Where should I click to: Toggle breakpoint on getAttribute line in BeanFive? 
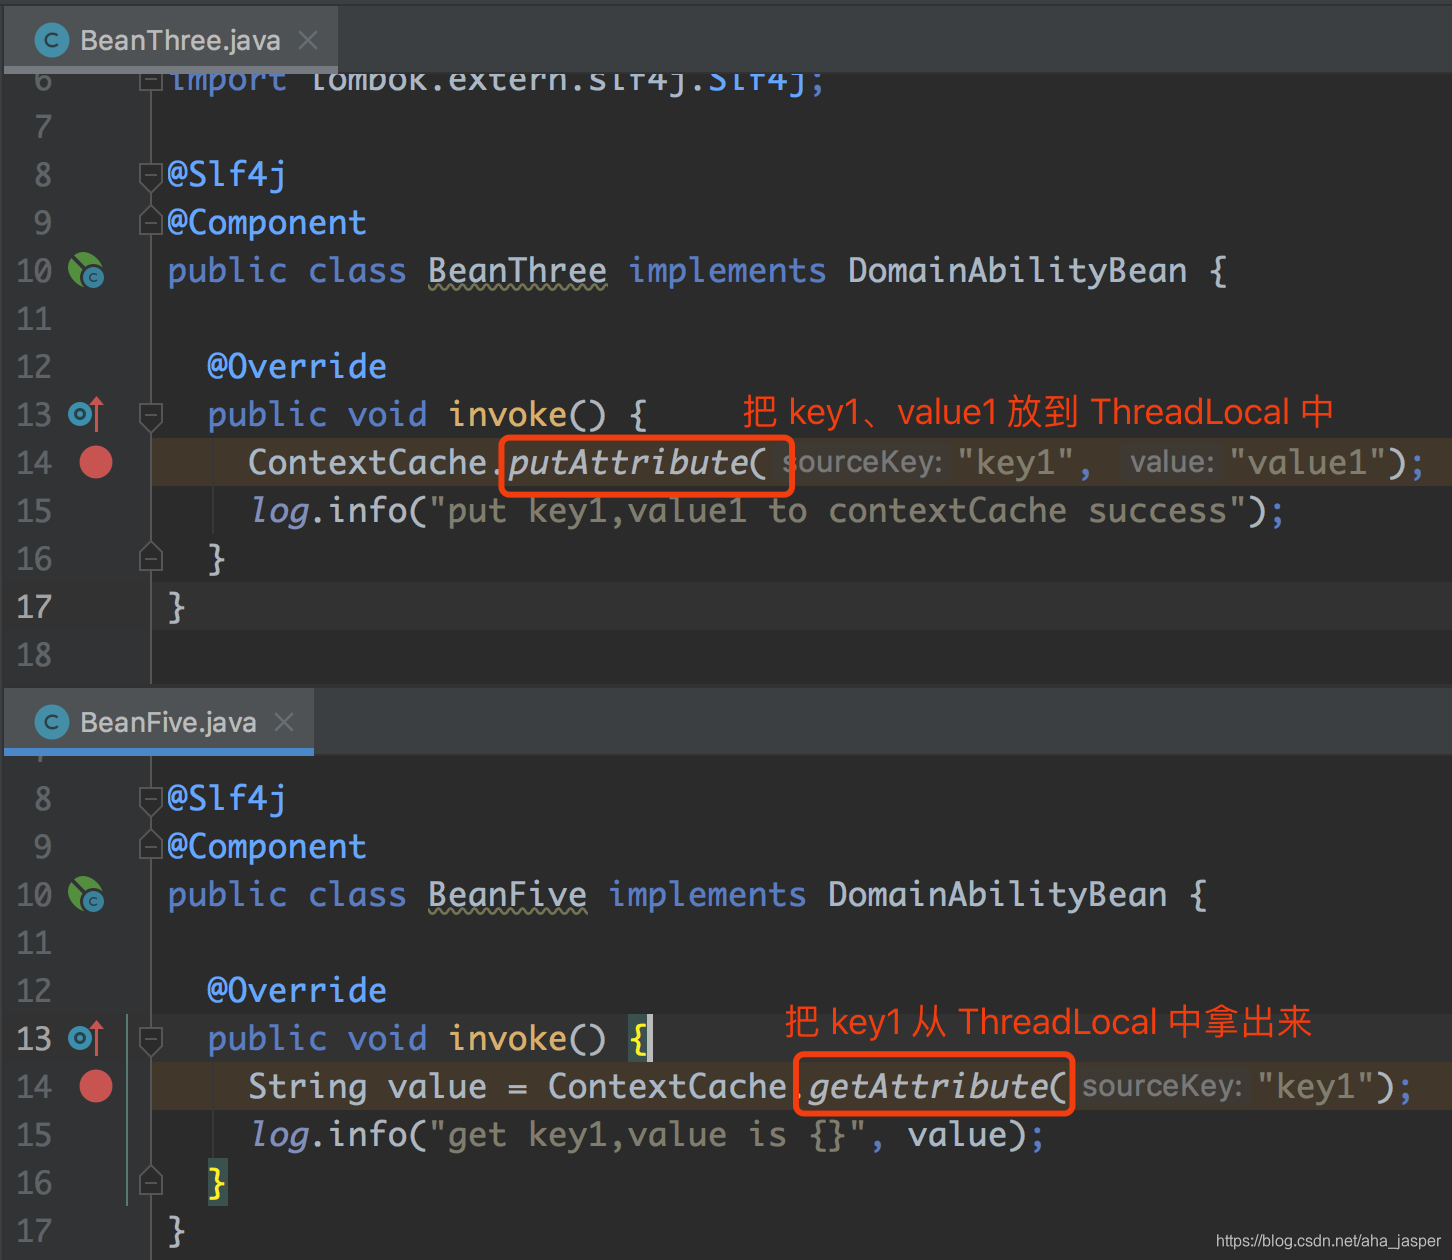[96, 1086]
